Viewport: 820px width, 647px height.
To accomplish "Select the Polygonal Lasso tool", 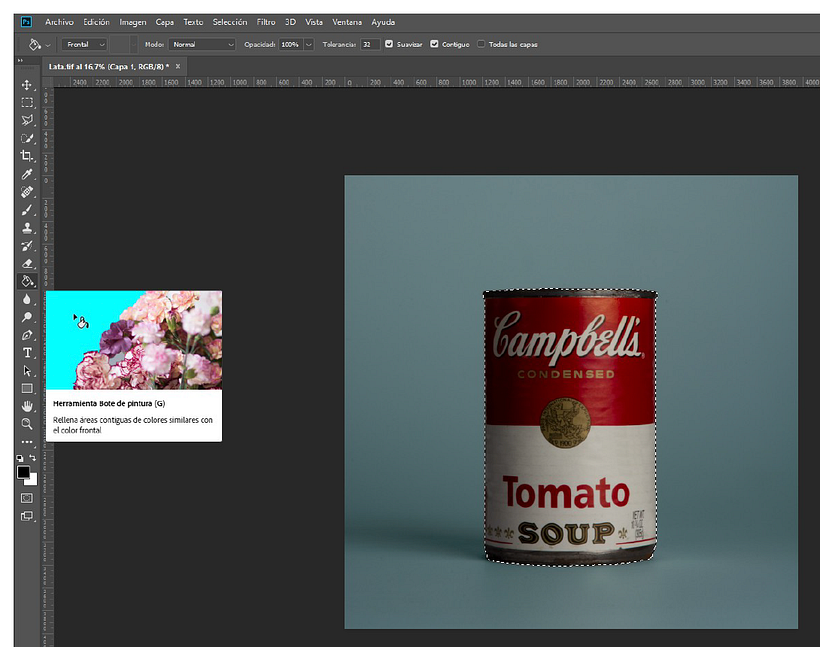I will pyautogui.click(x=27, y=120).
